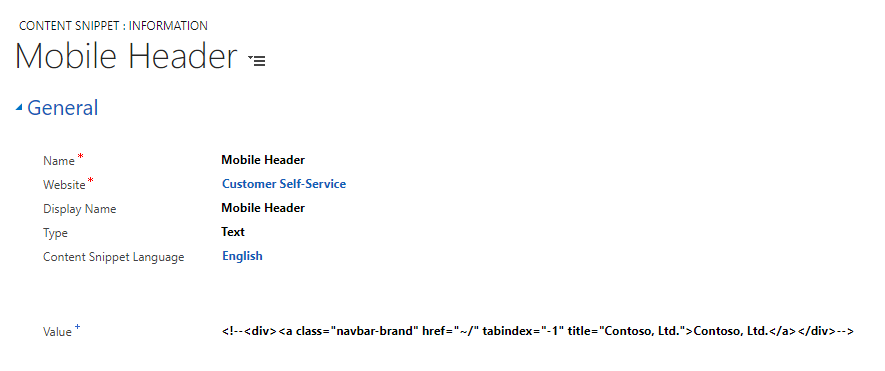
Task: Click the Name field label
Action: coord(59,161)
